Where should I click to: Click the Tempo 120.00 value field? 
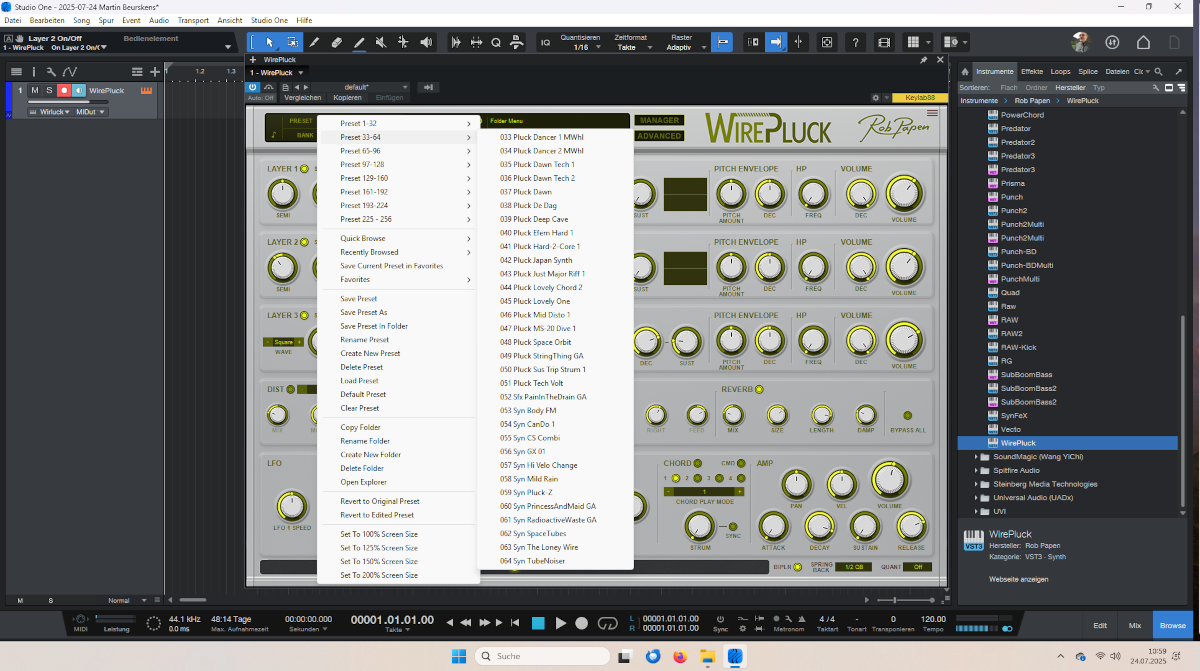(933, 619)
